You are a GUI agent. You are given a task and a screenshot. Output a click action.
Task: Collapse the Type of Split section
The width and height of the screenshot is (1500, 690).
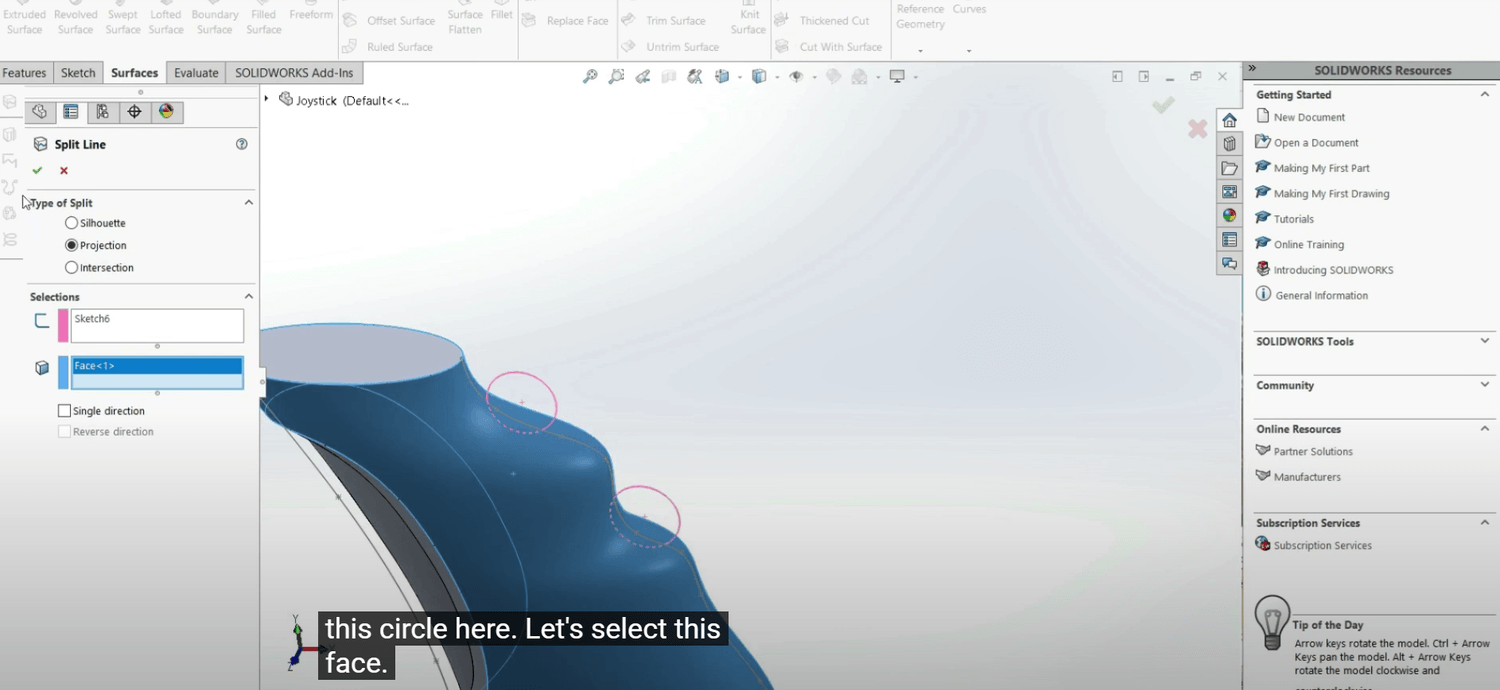[x=248, y=203]
